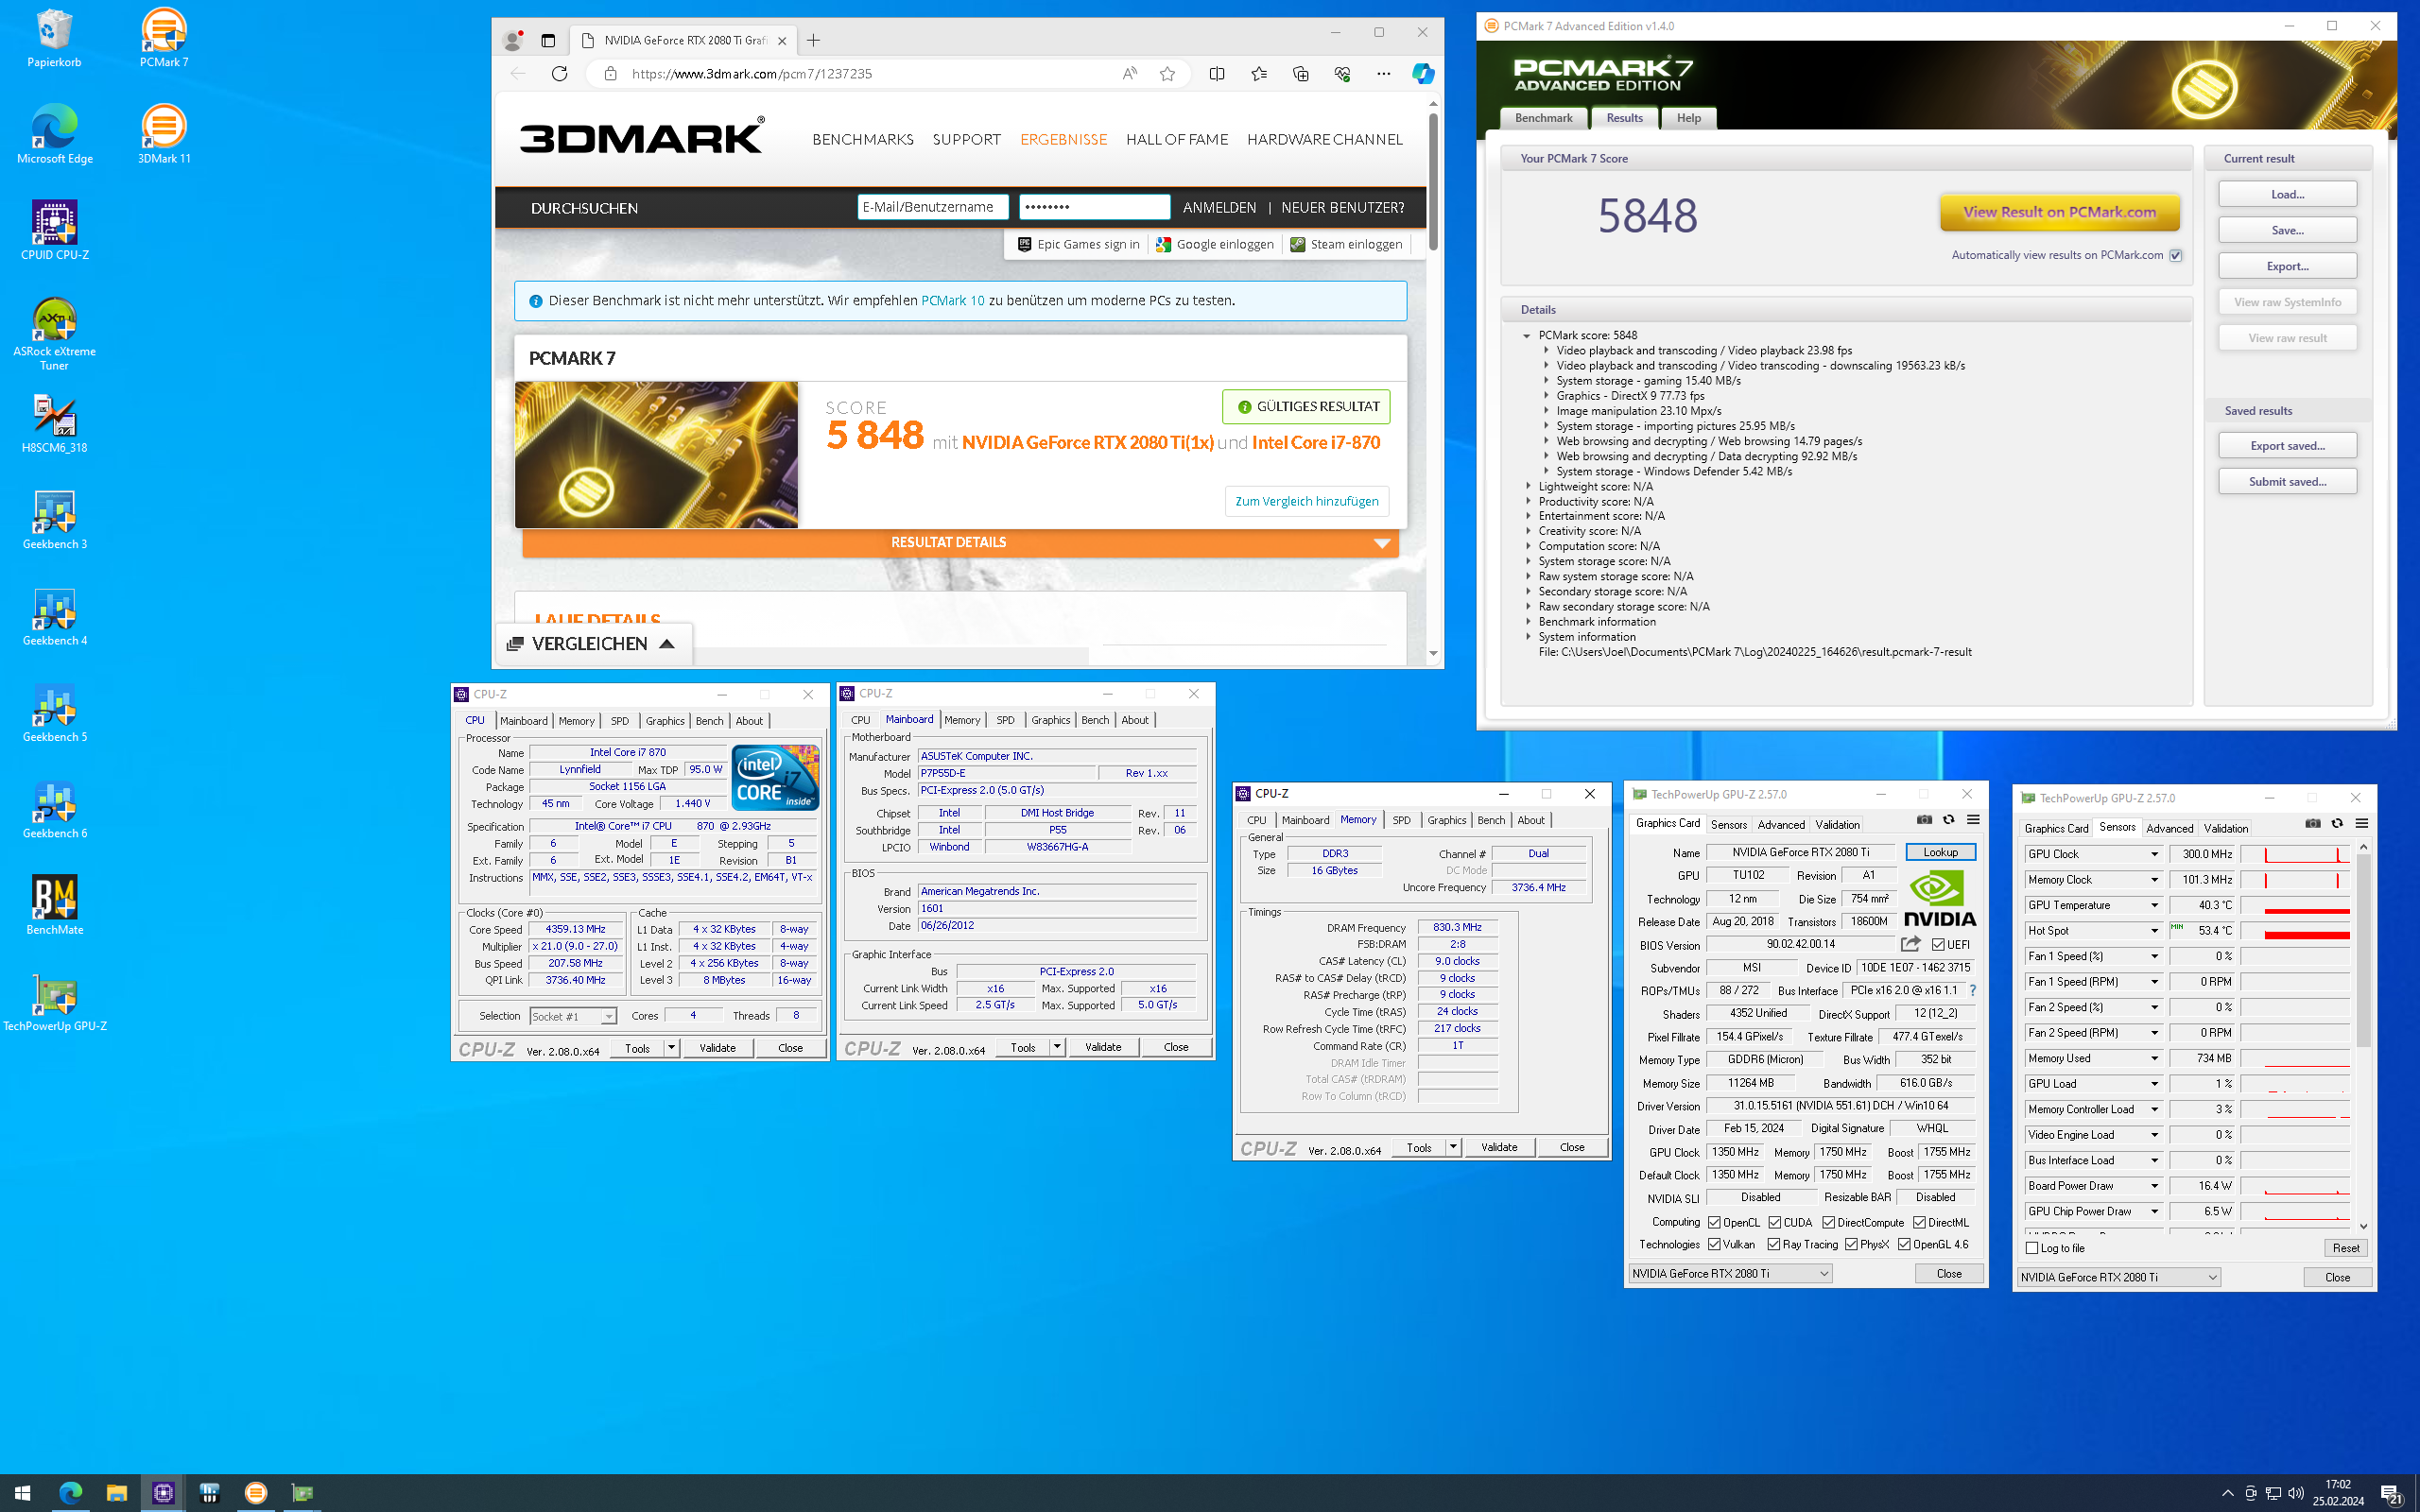Image resolution: width=2420 pixels, height=1512 pixels.
Task: Toggle the OpenCL checkbox in GPU-Z
Action: (1714, 1222)
